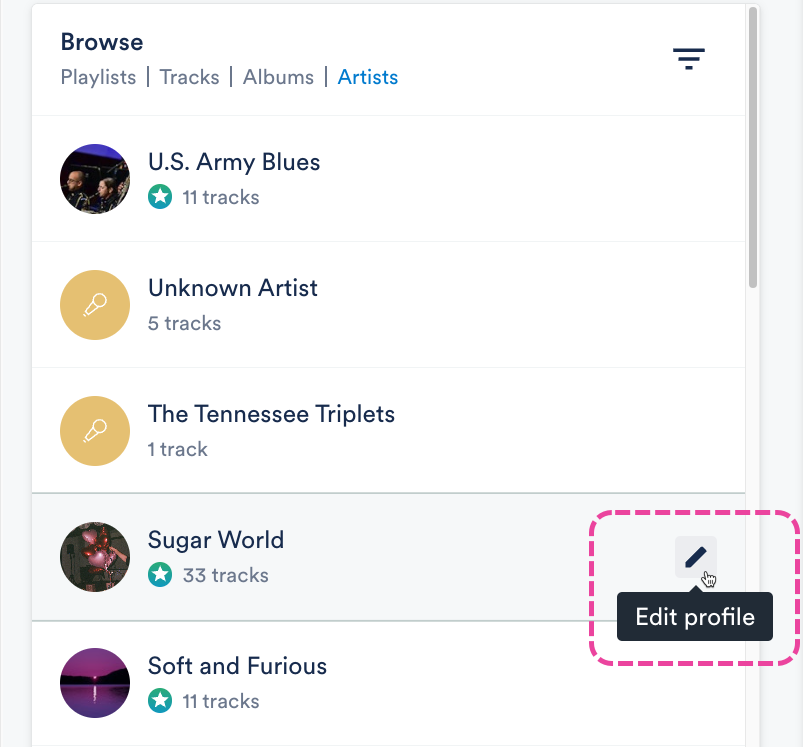Open the Unknown Artist entry
This screenshot has height=747, width=803.
pyautogui.click(x=233, y=288)
